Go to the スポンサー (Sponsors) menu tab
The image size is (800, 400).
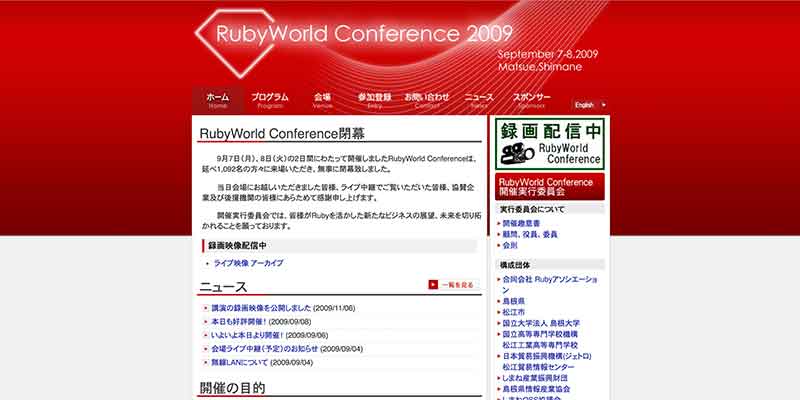pyautogui.click(x=532, y=101)
